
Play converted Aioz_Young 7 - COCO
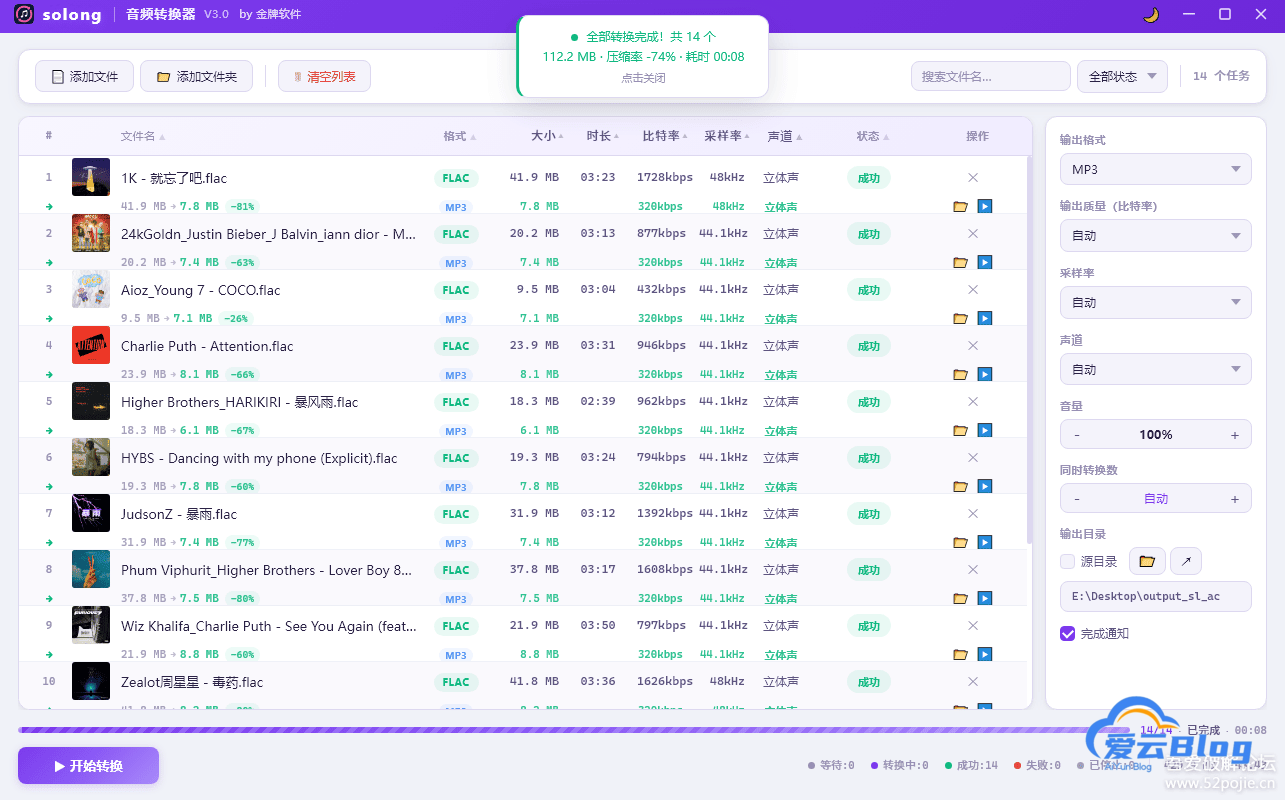click(985, 318)
